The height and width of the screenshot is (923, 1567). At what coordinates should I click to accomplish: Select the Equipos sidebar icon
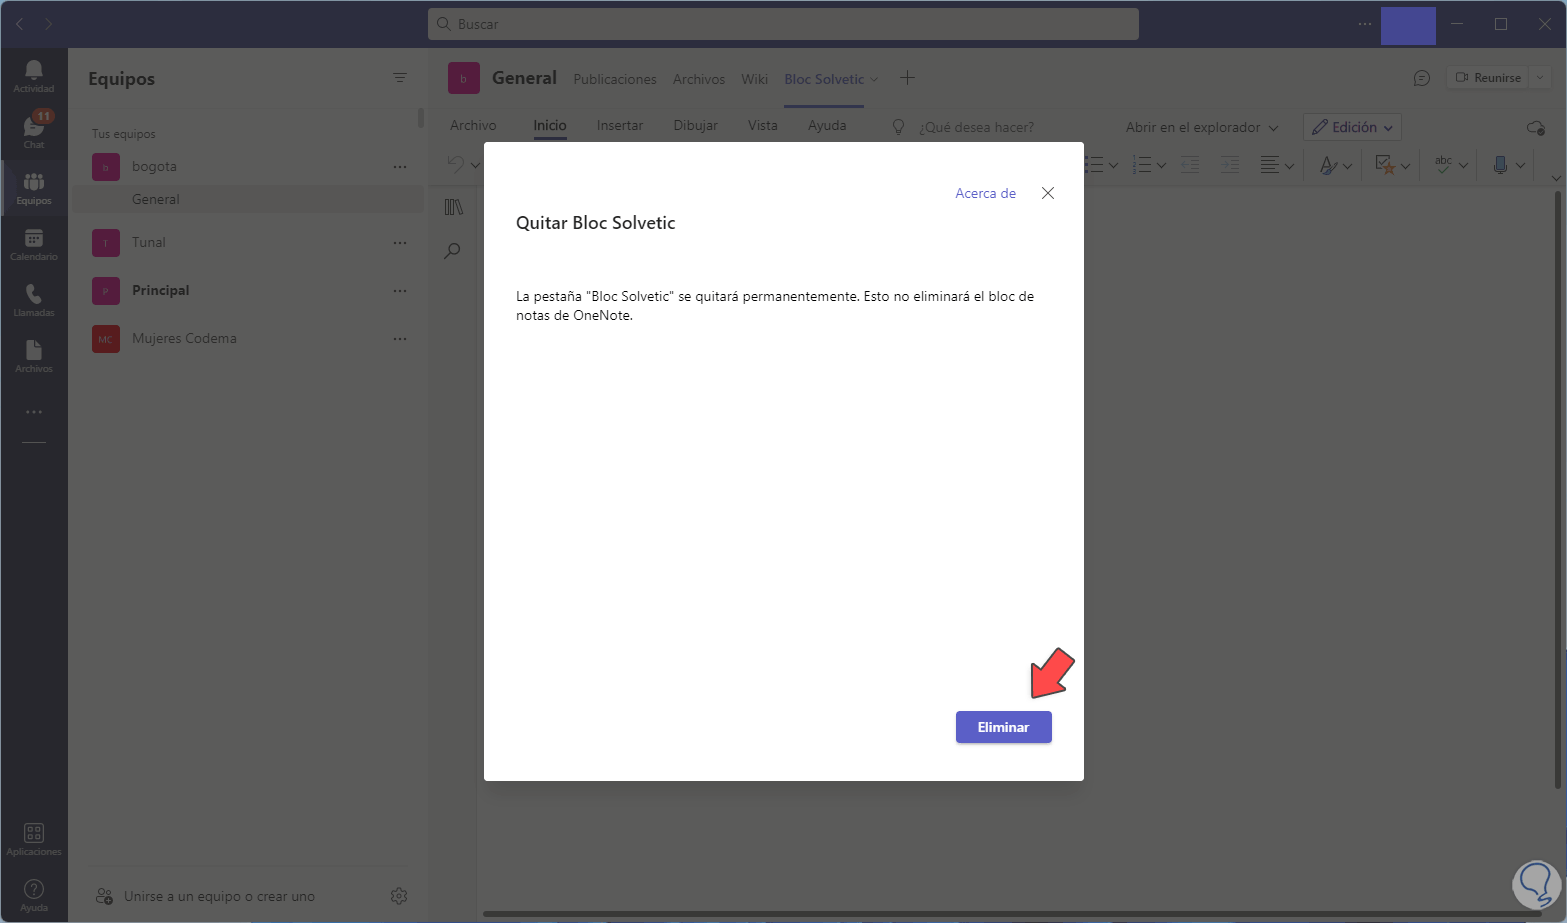34,188
